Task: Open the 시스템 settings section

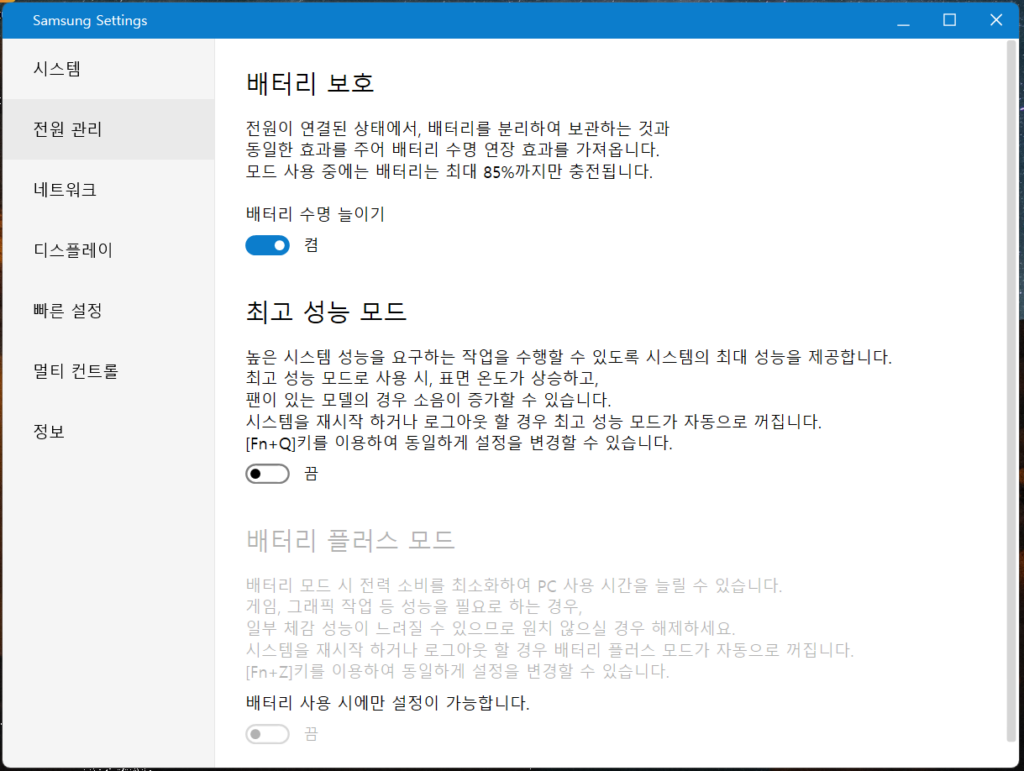Action: 108,69
